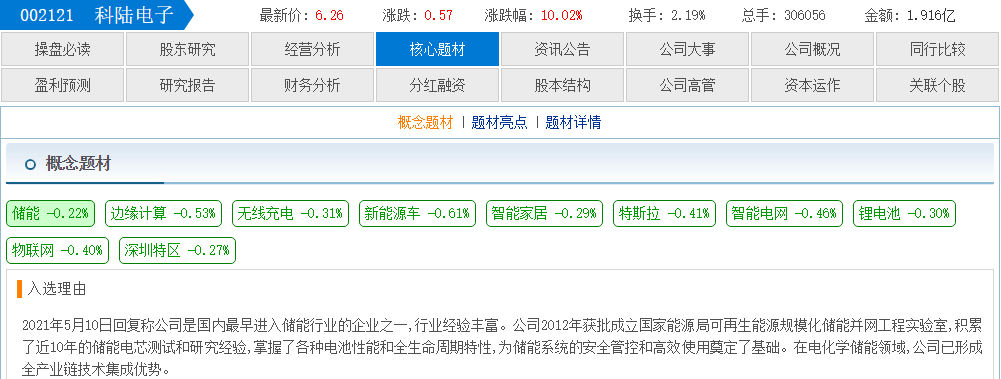
Task: Select the 无线充电 concept tag
Action: pyautogui.click(x=290, y=214)
